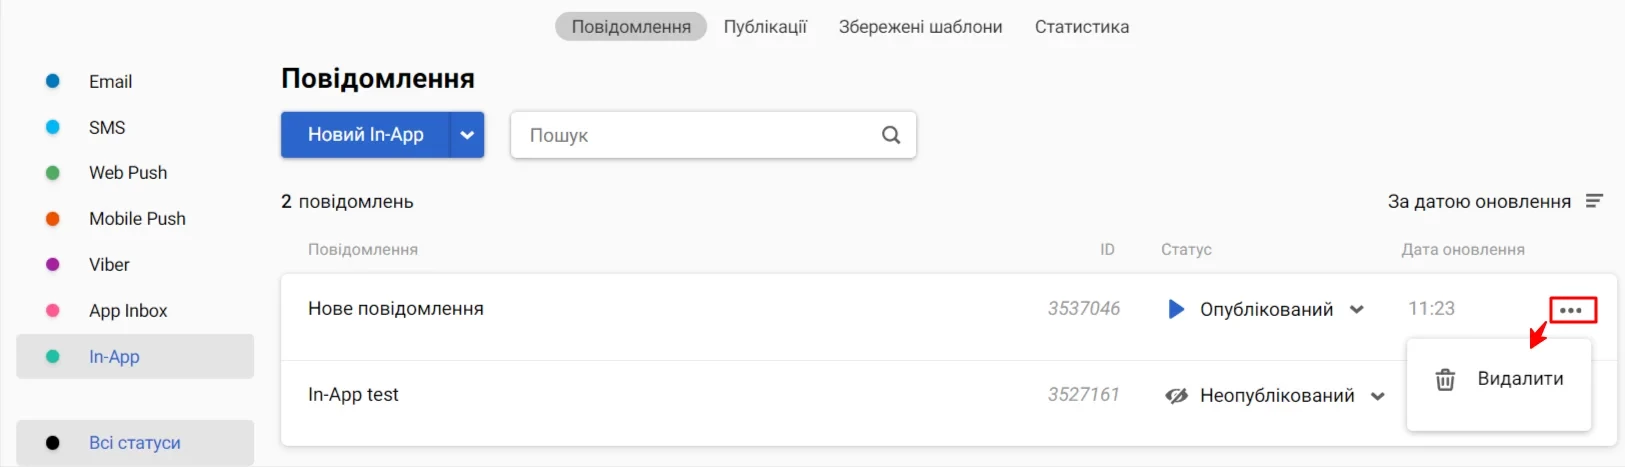Expand the Новий In-App dropdown arrow
This screenshot has height=467, width=1625.
(467, 135)
